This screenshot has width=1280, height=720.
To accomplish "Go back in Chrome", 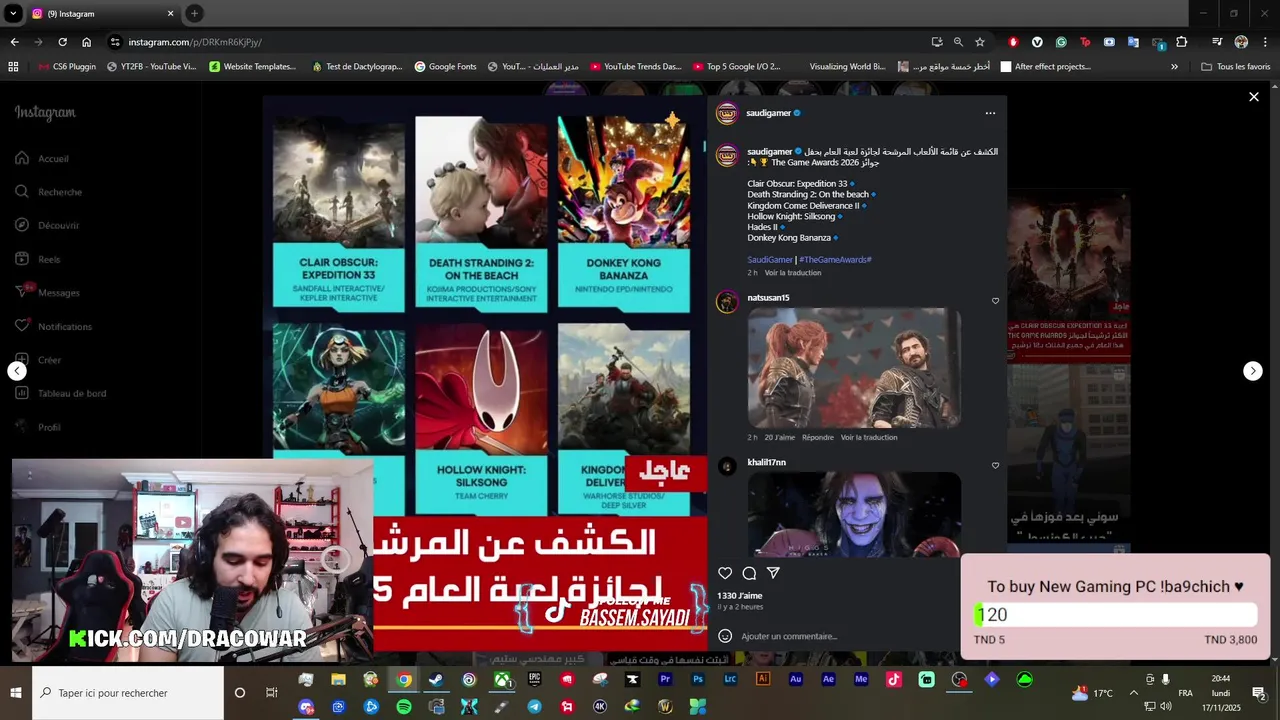I will [14, 42].
